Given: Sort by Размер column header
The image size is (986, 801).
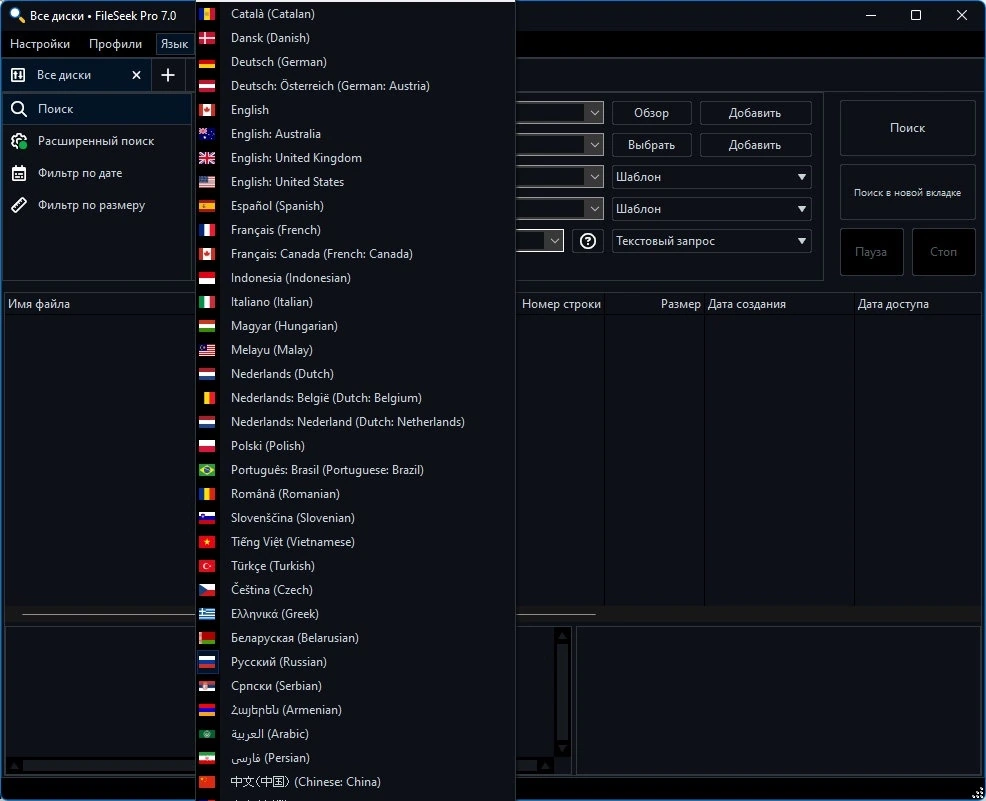Looking at the screenshot, I should (x=655, y=304).
